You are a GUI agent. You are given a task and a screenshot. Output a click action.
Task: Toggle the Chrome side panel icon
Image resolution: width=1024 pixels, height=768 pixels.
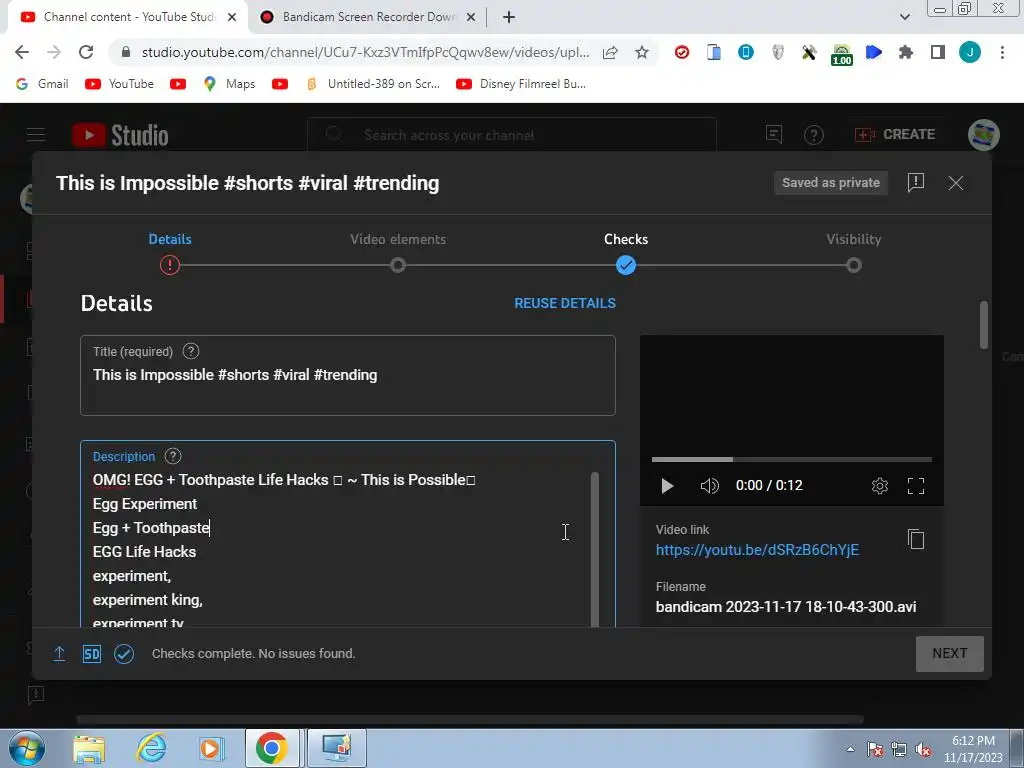[x=938, y=52]
